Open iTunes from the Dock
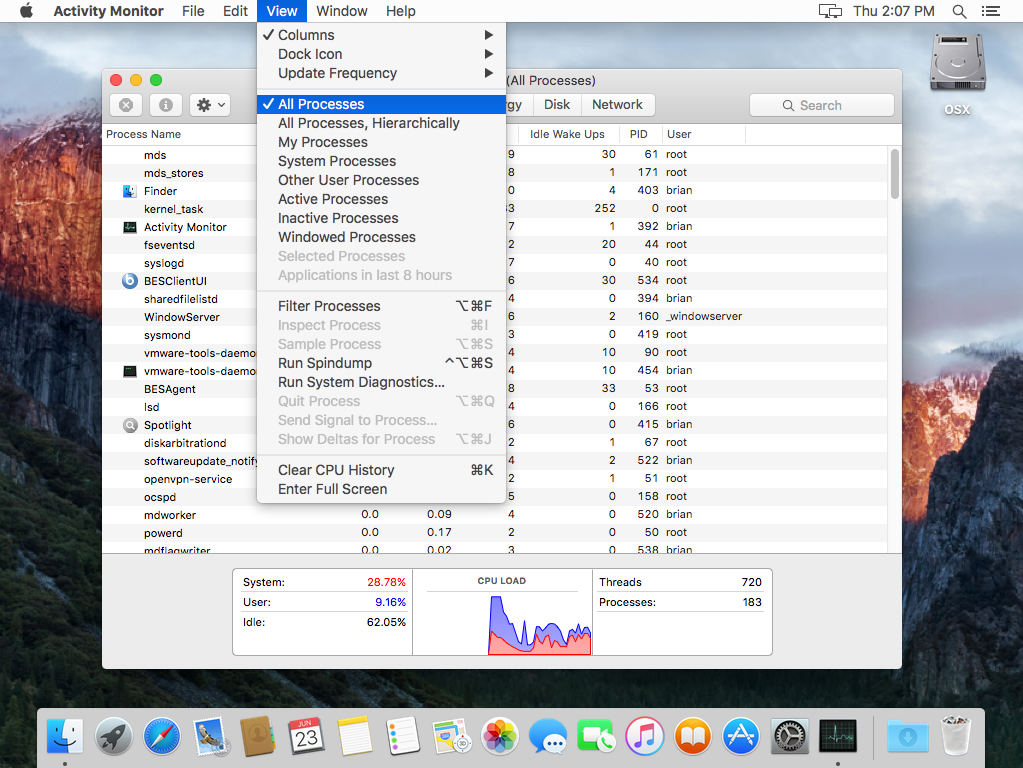 tap(645, 736)
